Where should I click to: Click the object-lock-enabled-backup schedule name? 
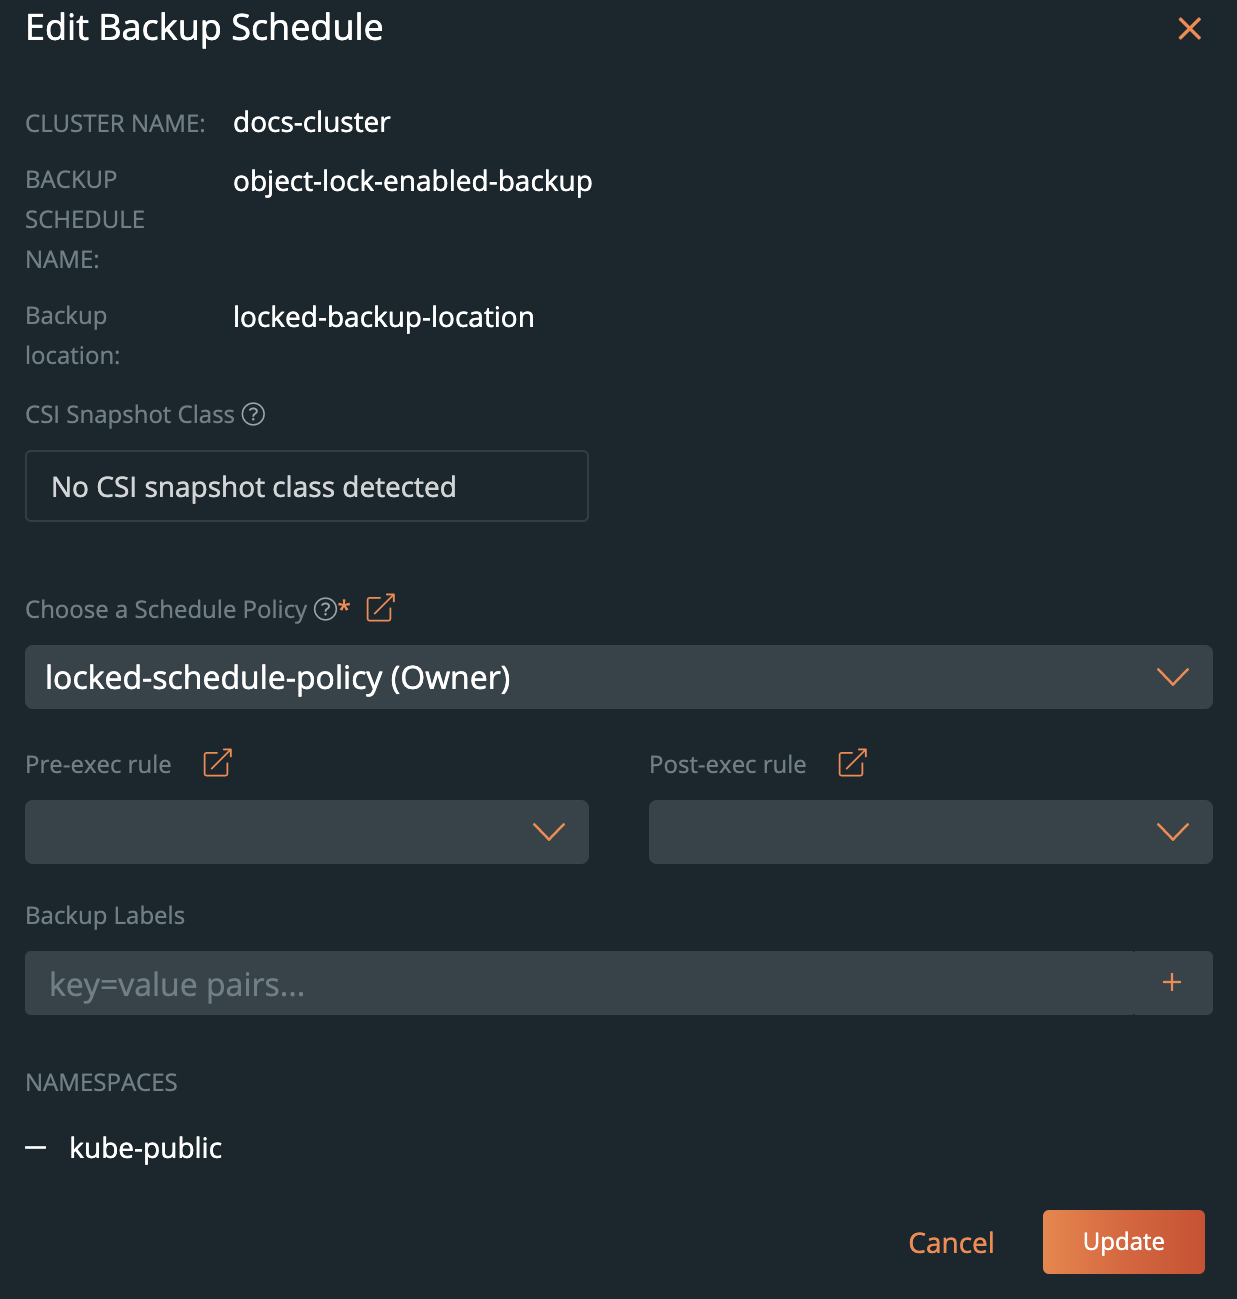click(x=412, y=181)
